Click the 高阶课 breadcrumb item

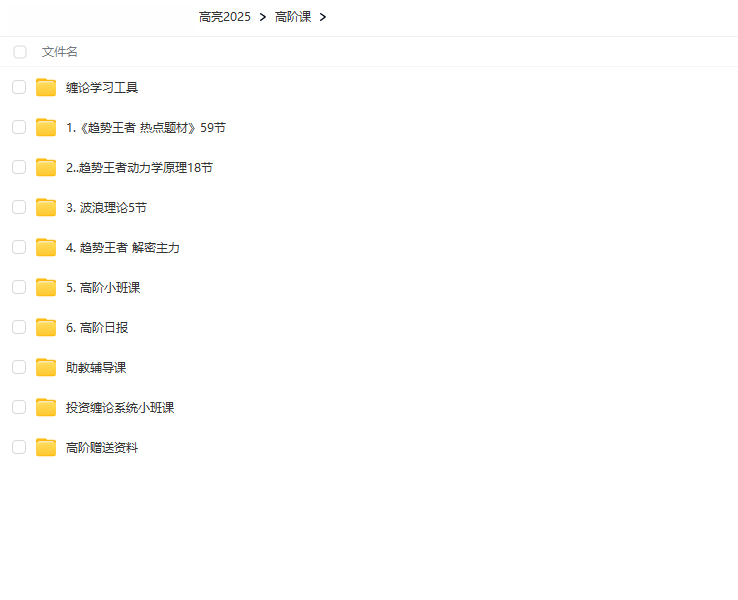pyautogui.click(x=293, y=17)
